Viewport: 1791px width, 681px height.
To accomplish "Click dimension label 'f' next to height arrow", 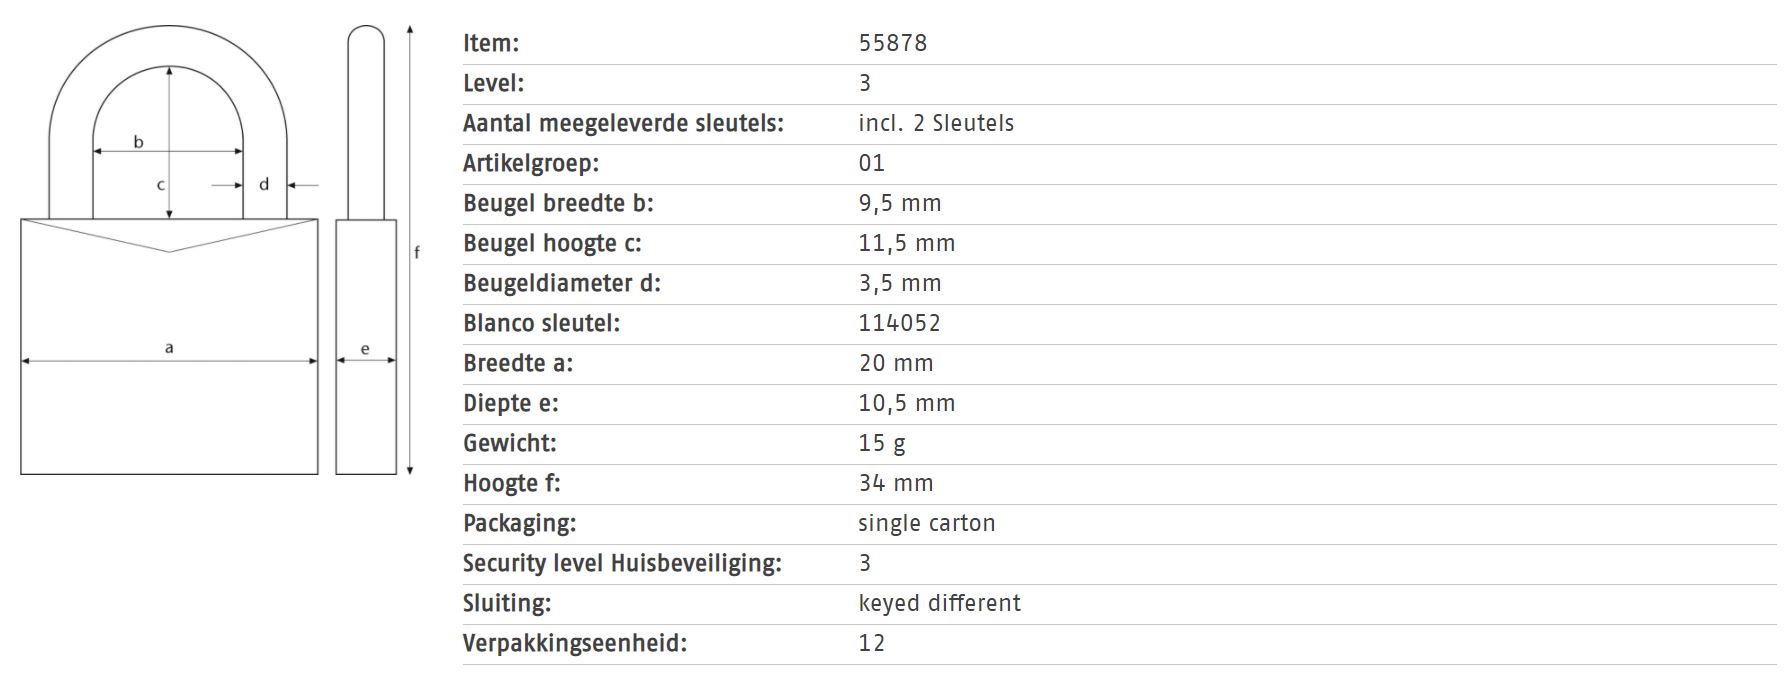I will tap(417, 252).
